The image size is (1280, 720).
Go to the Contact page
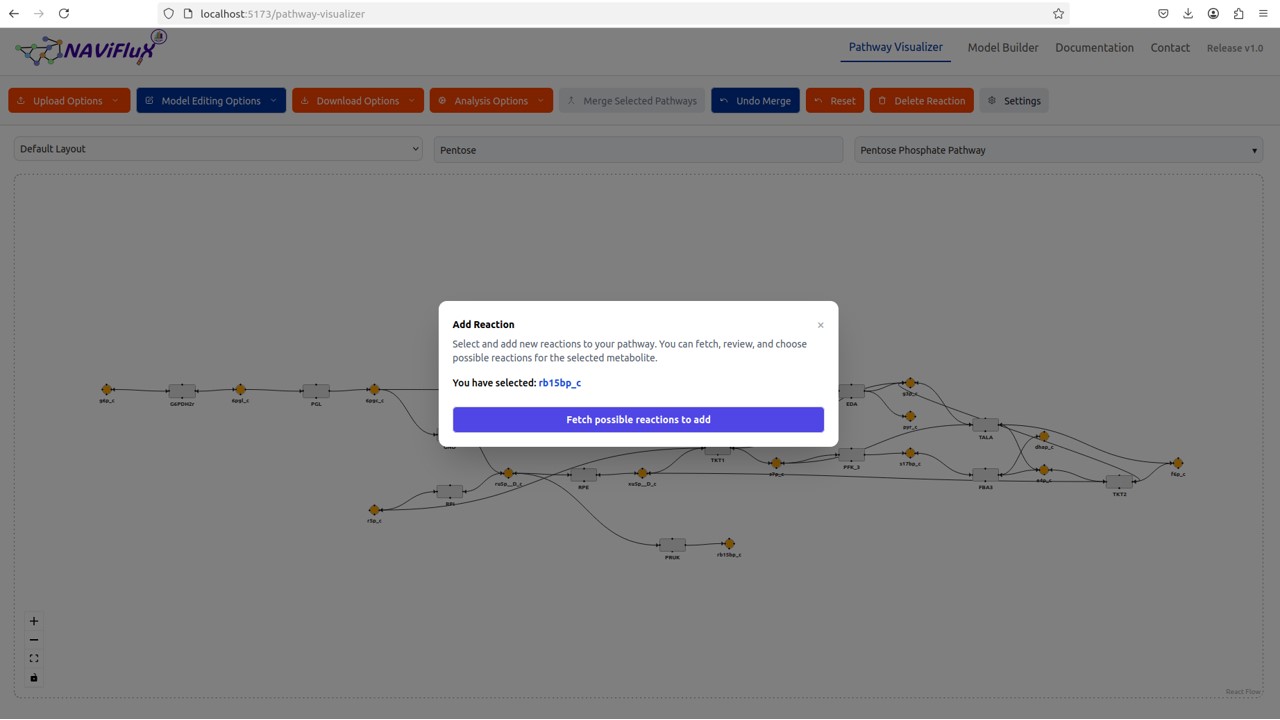tap(1169, 48)
